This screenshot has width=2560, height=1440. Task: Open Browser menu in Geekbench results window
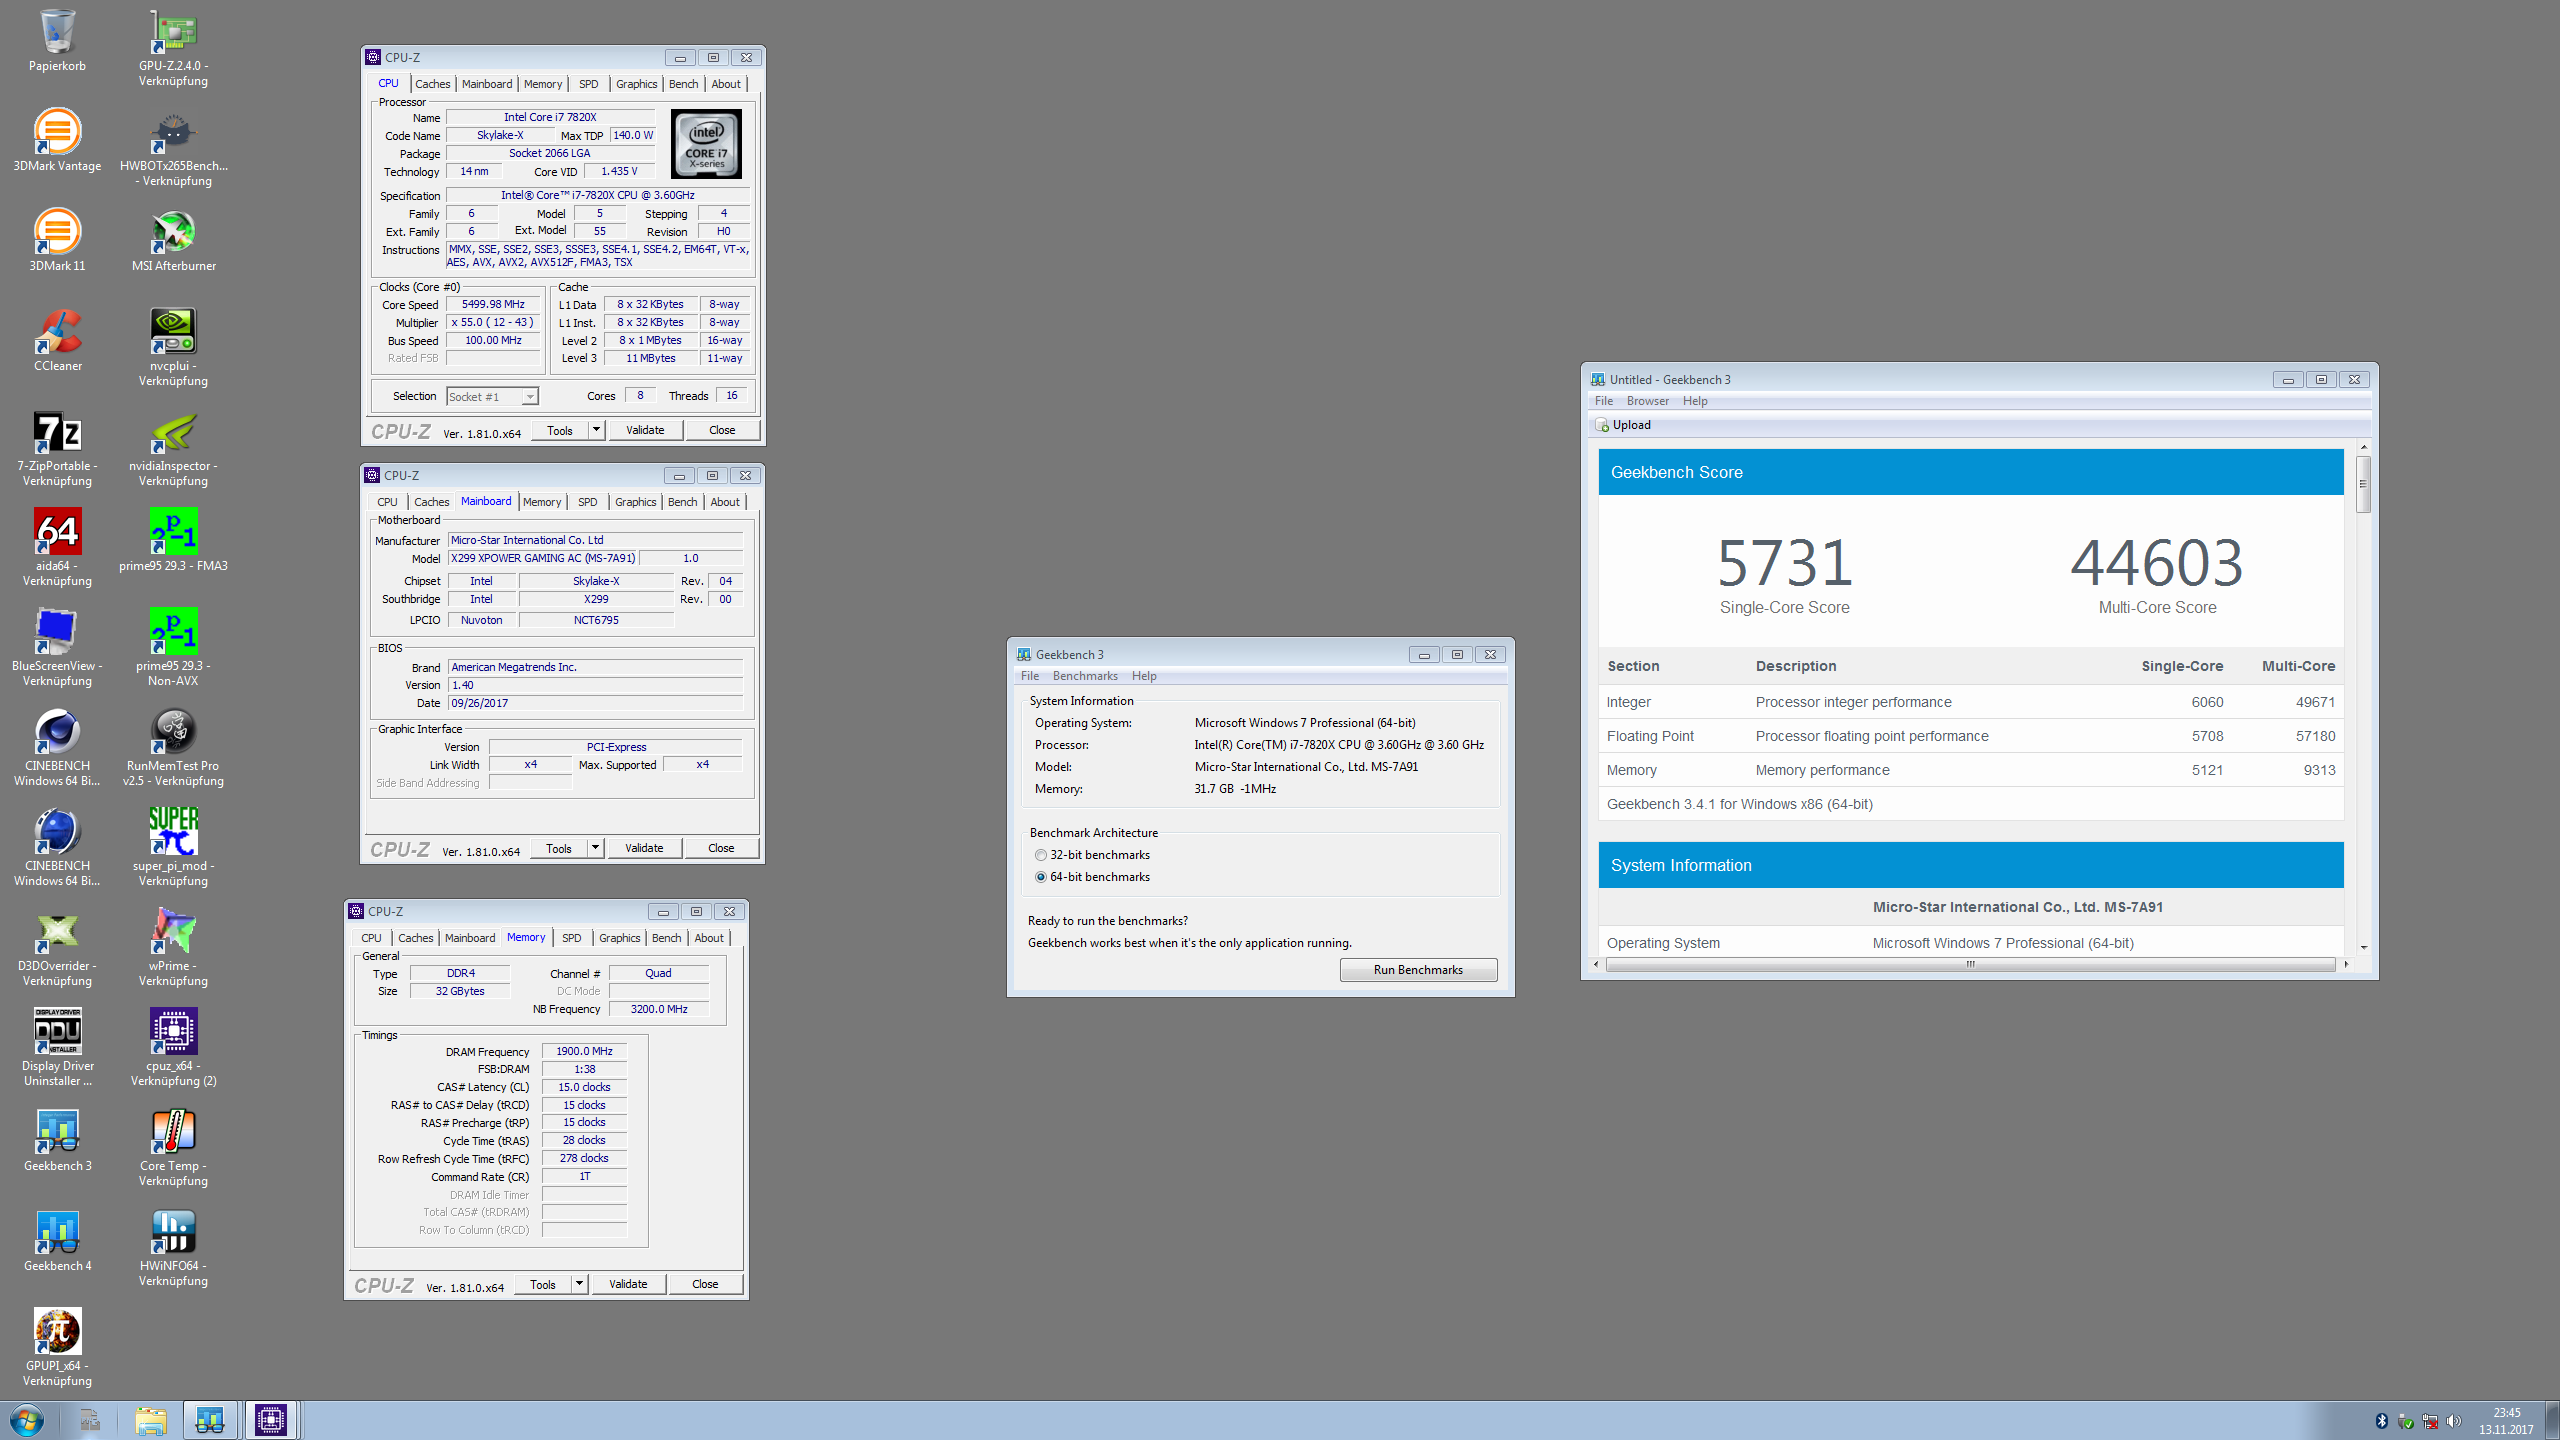[1647, 401]
